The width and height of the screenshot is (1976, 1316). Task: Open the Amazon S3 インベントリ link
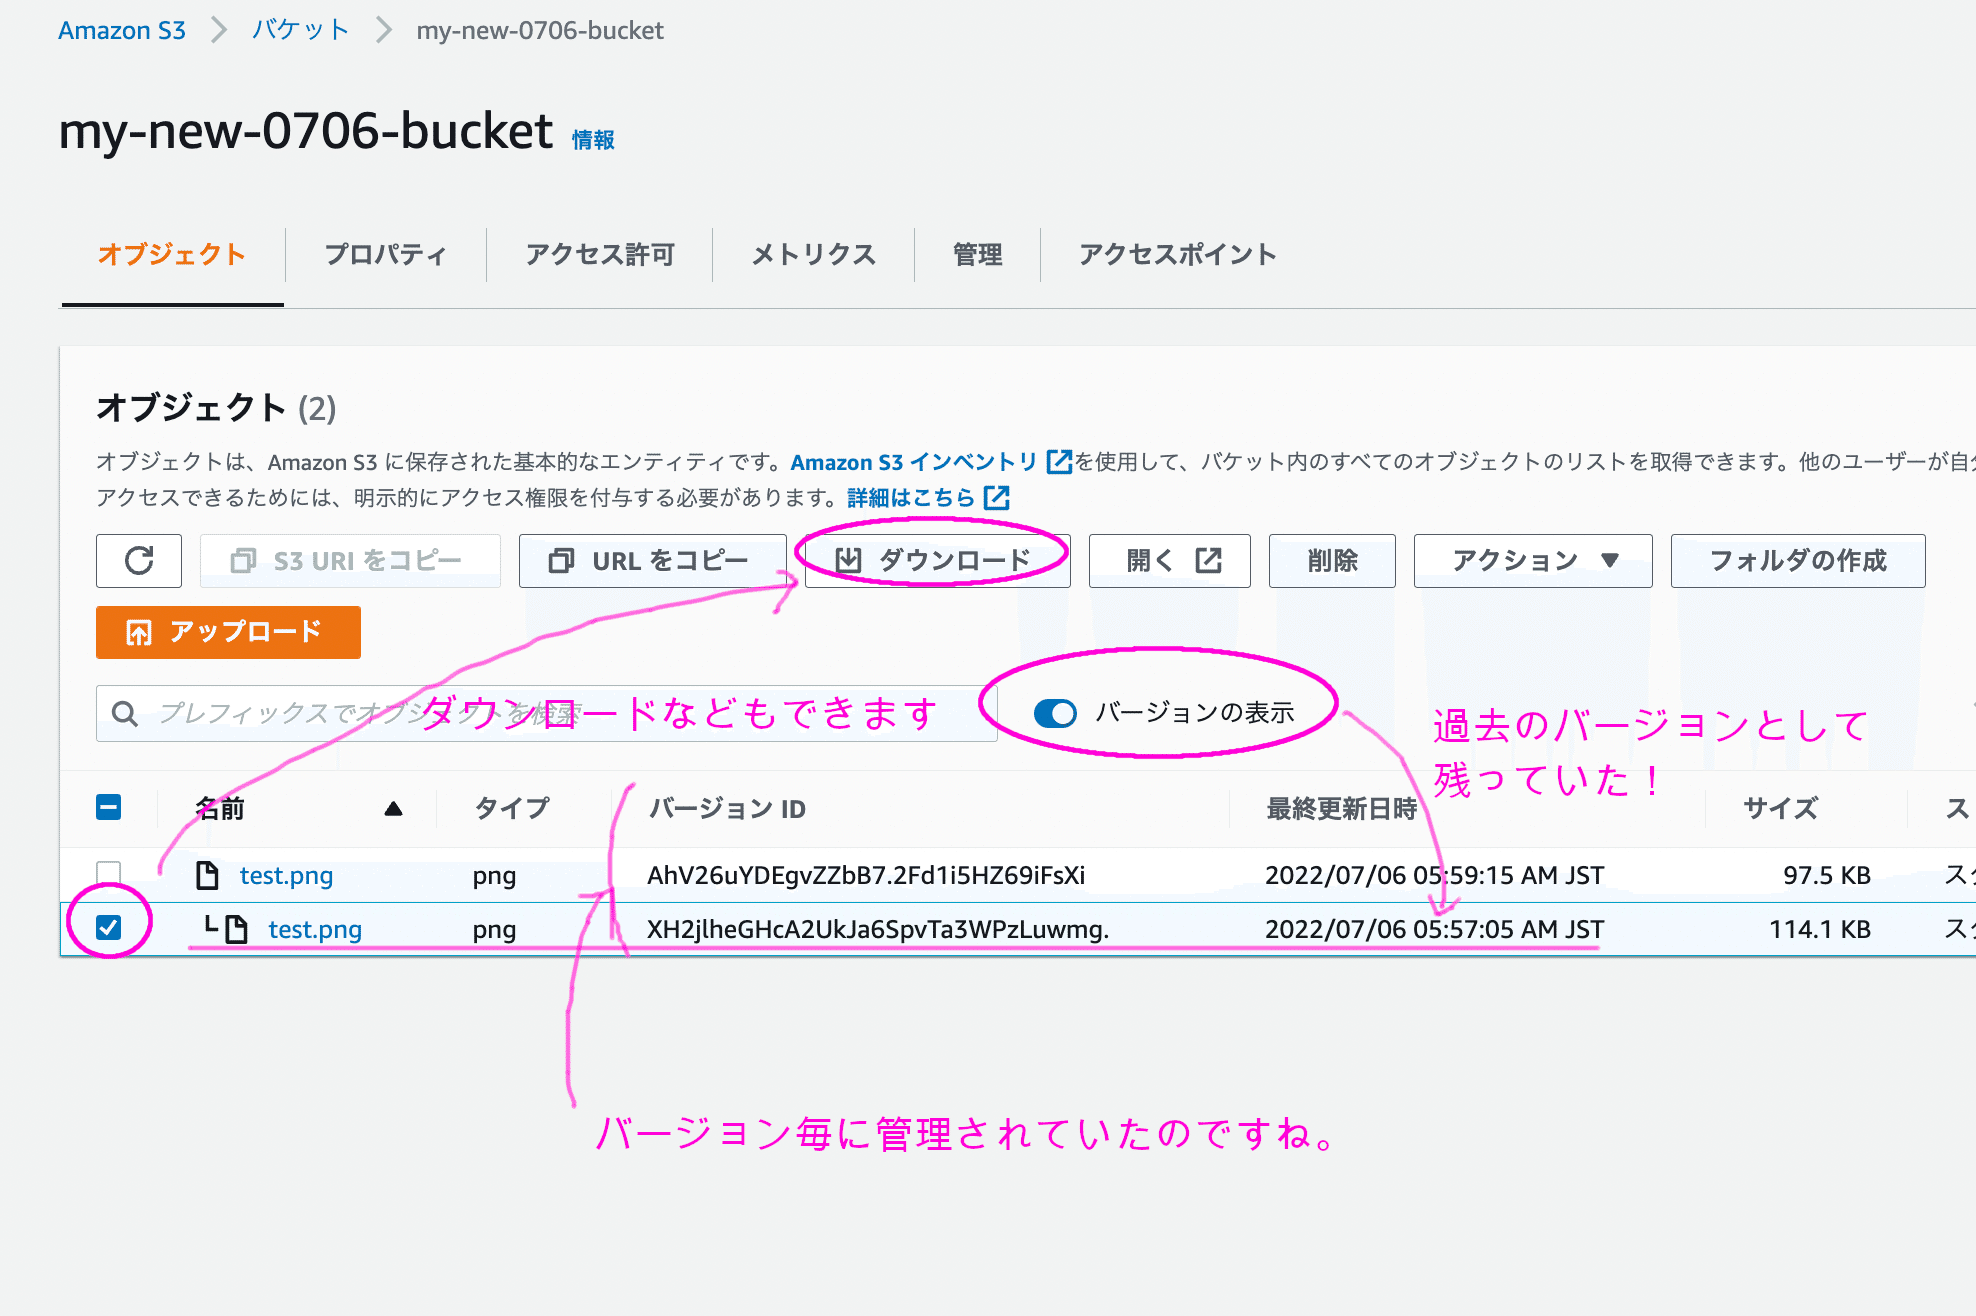[x=914, y=462]
